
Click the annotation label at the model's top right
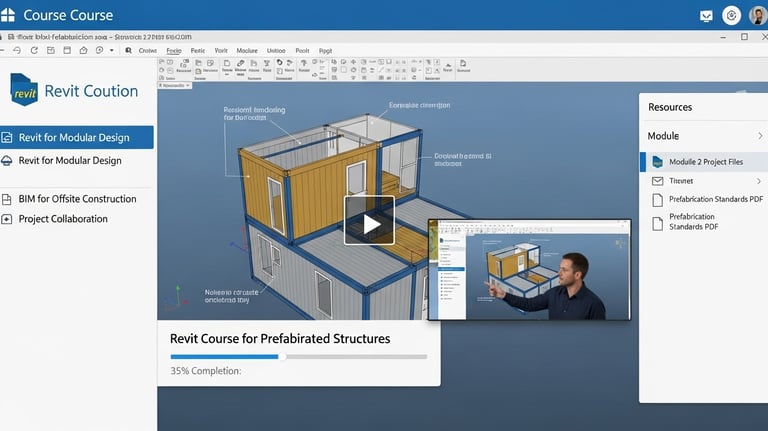[419, 105]
